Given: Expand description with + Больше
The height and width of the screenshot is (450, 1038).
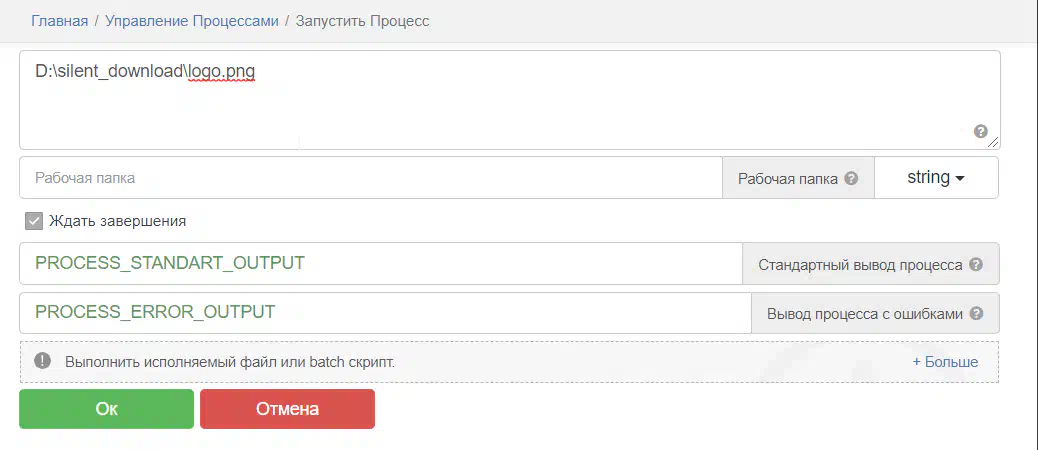Looking at the screenshot, I should click(x=945, y=362).
